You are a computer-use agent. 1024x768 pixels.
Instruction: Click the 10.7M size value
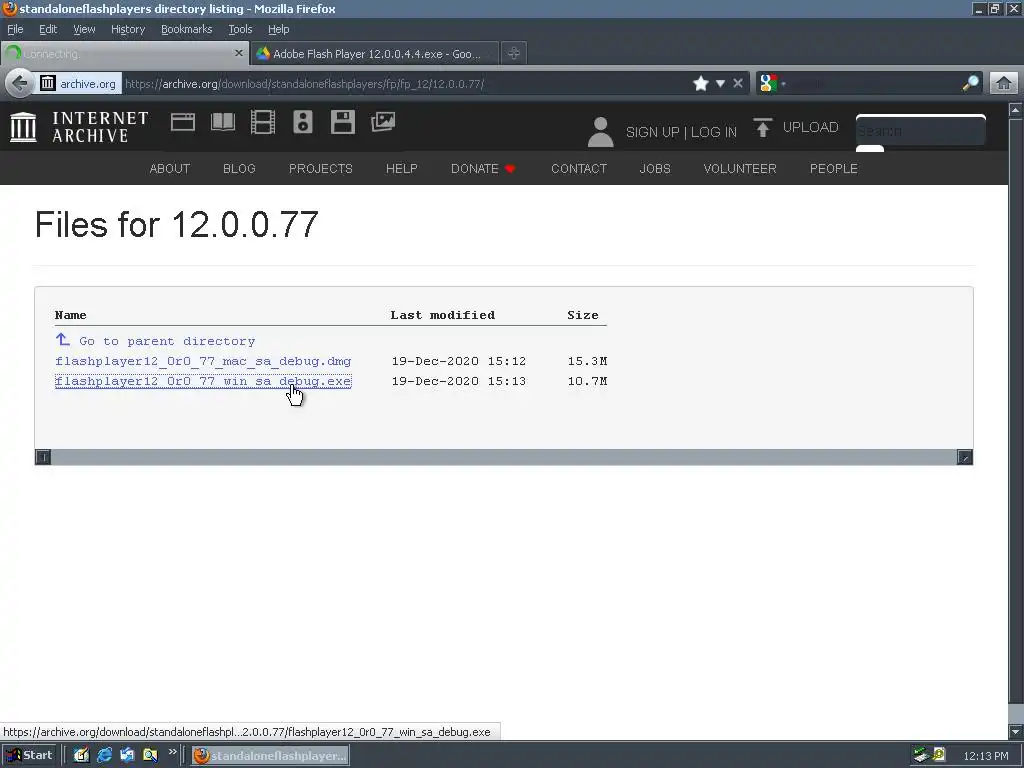pos(587,381)
